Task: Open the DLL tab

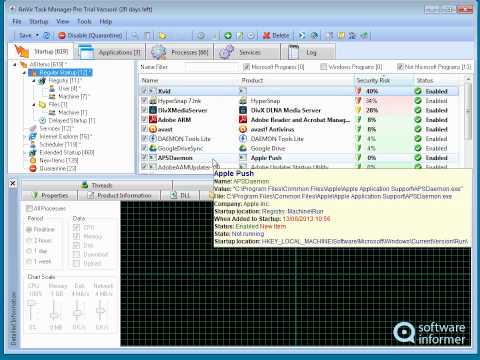Action: click(180, 196)
